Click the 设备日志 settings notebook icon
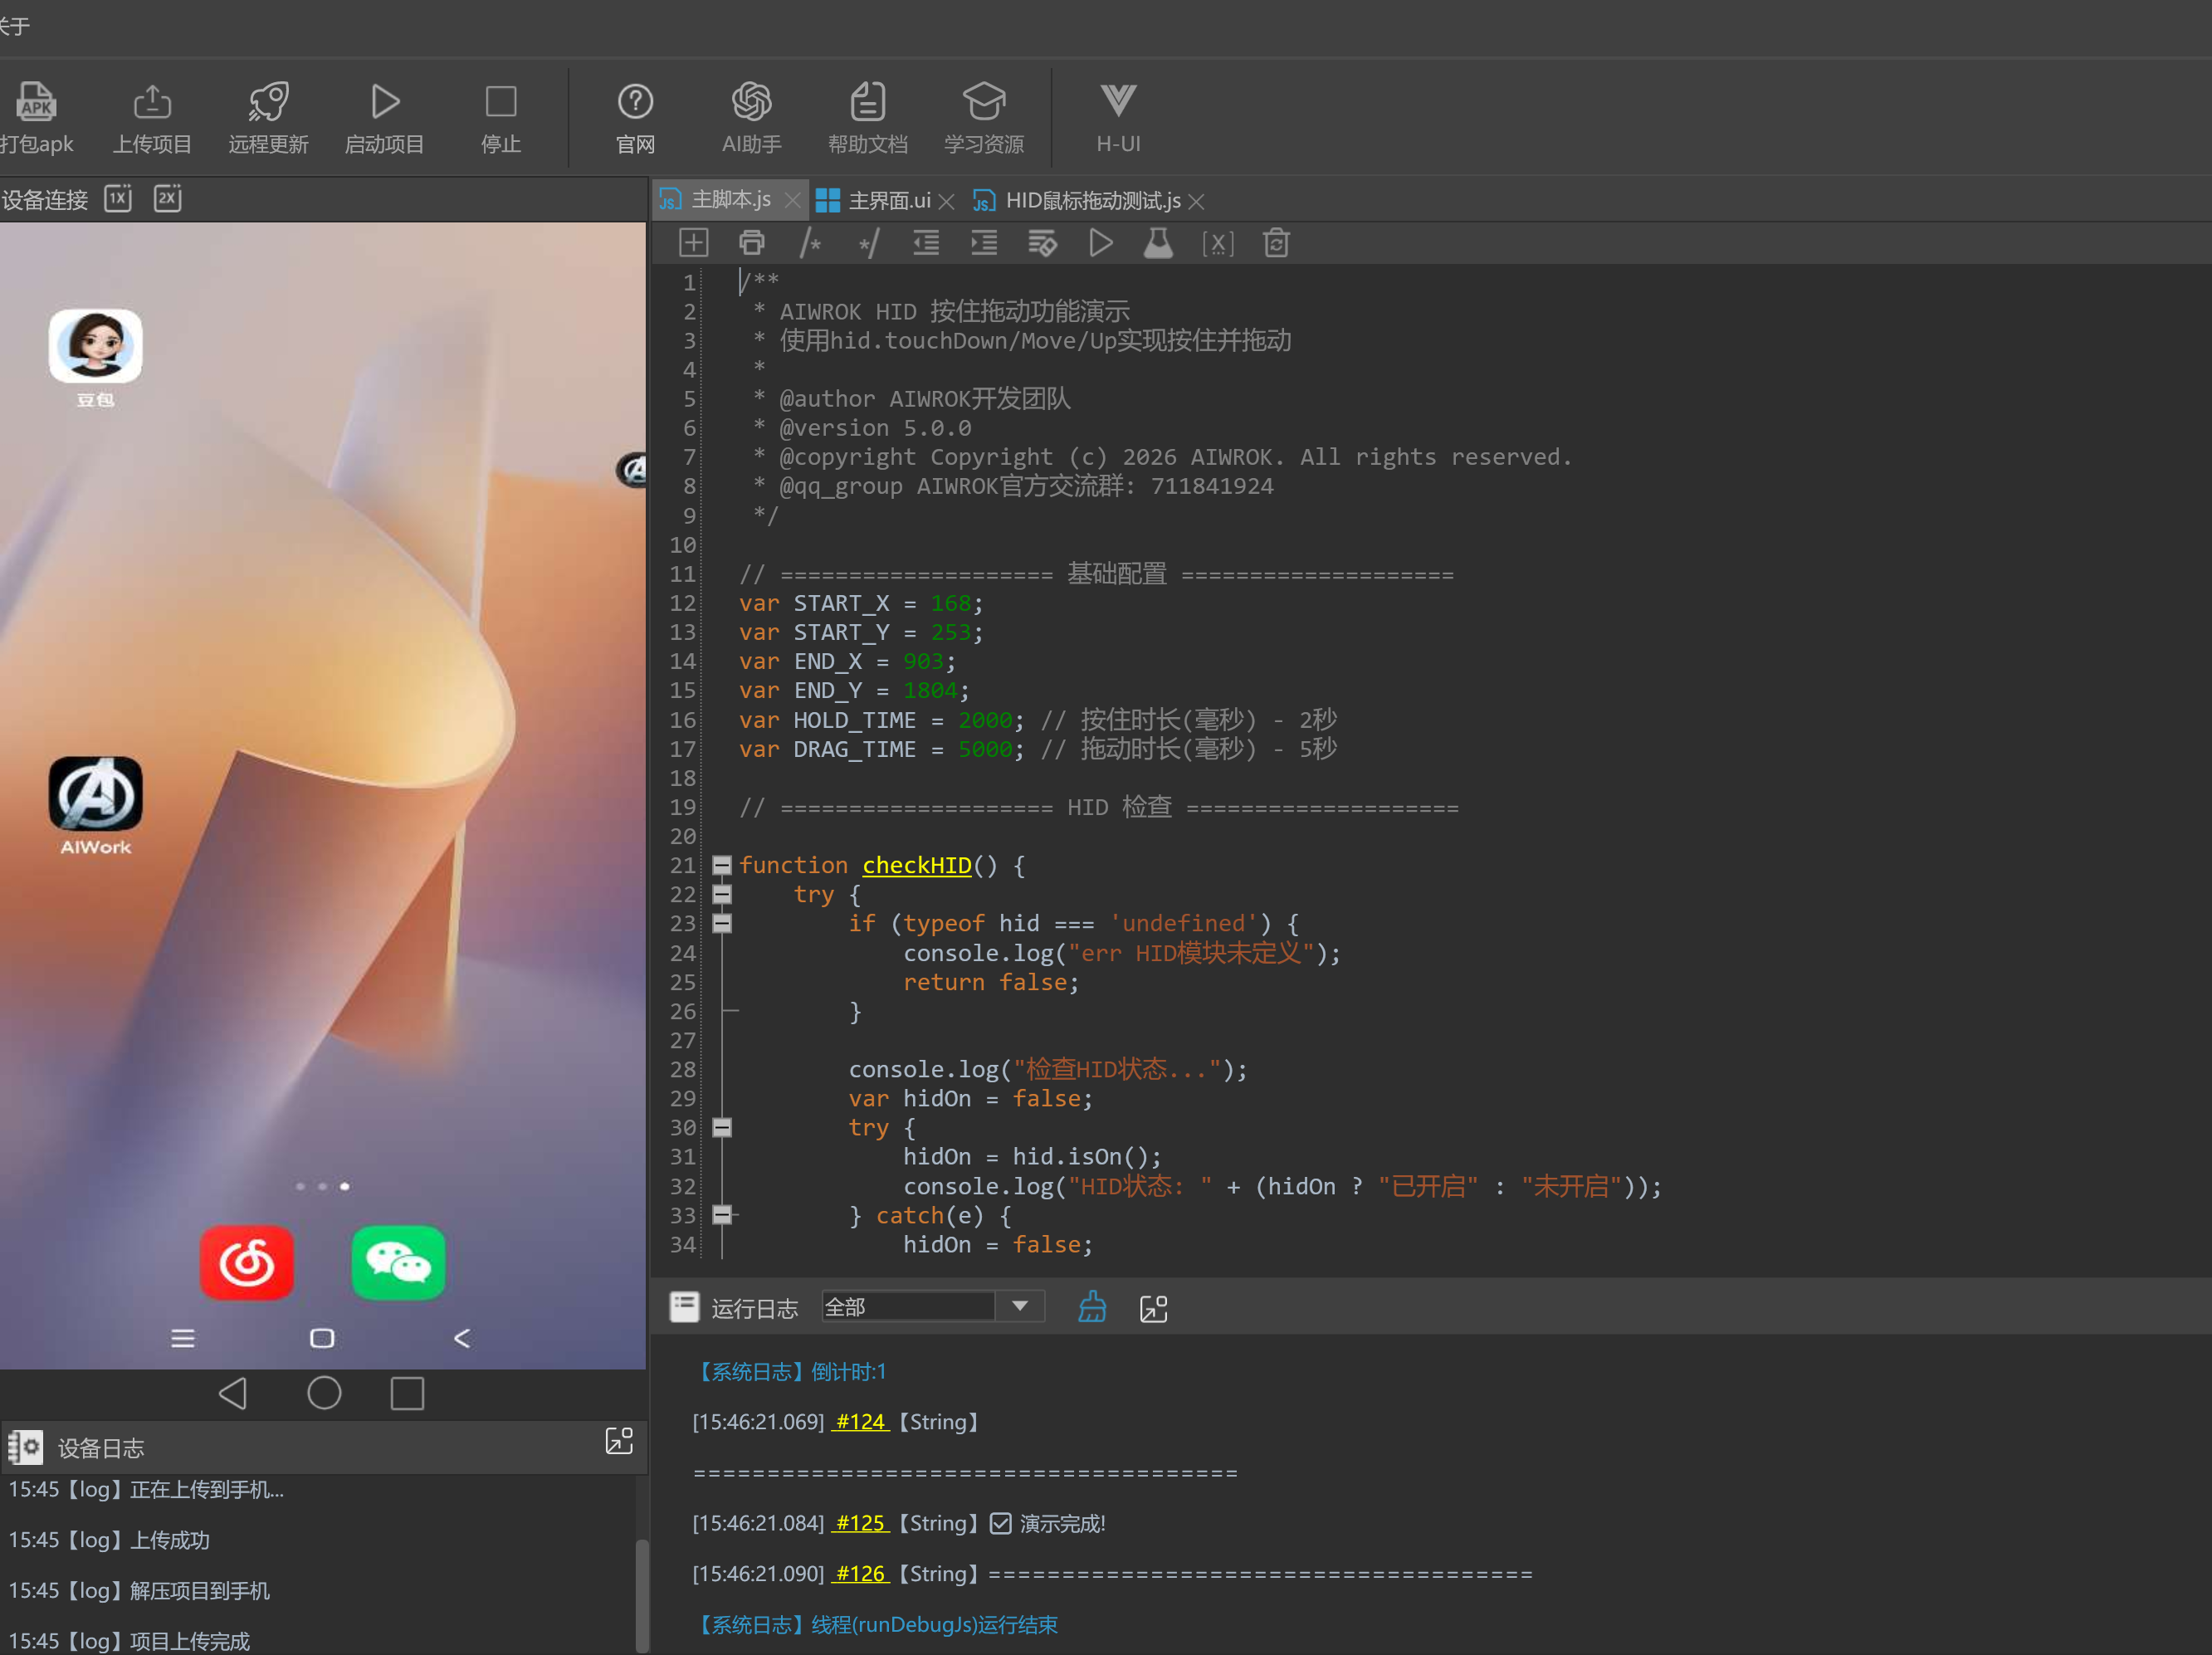2212x1655 pixels. [25, 1447]
